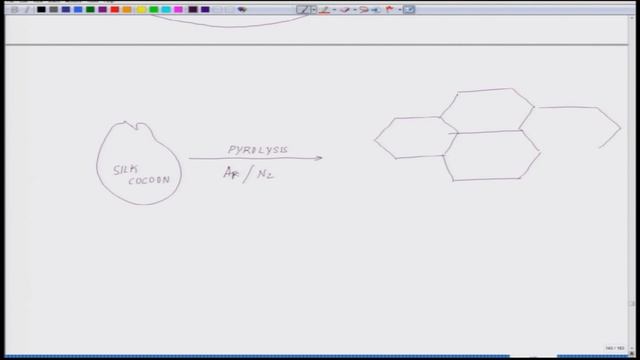640x360 pixels.
Task: Select the Highlighter tool
Action: pos(324,9)
